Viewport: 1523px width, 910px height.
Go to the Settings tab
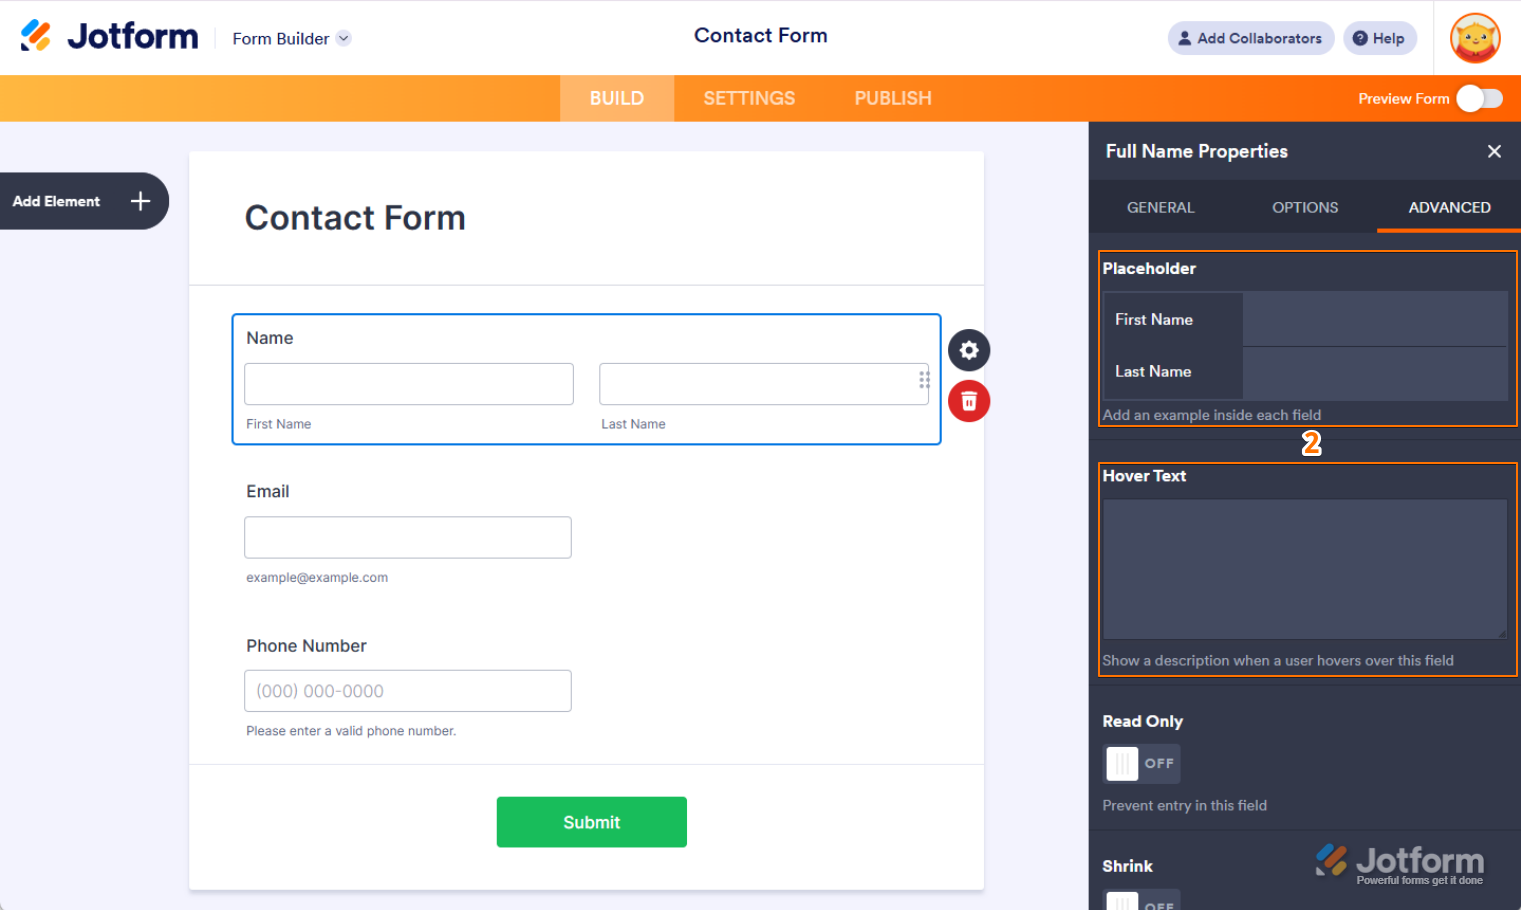[749, 98]
